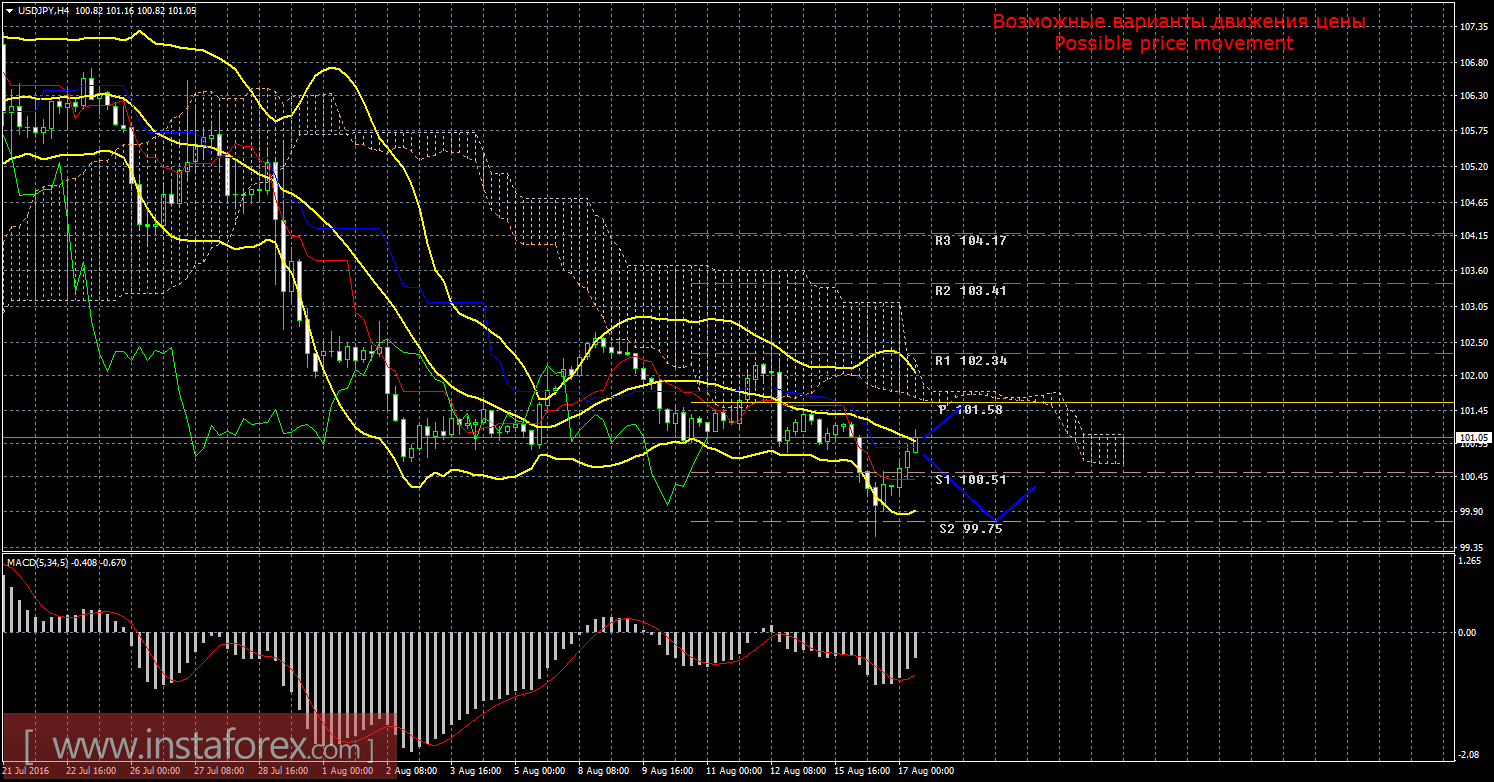
Task: Click the MACD(5,34,5) indicator label
Action: click(40, 563)
